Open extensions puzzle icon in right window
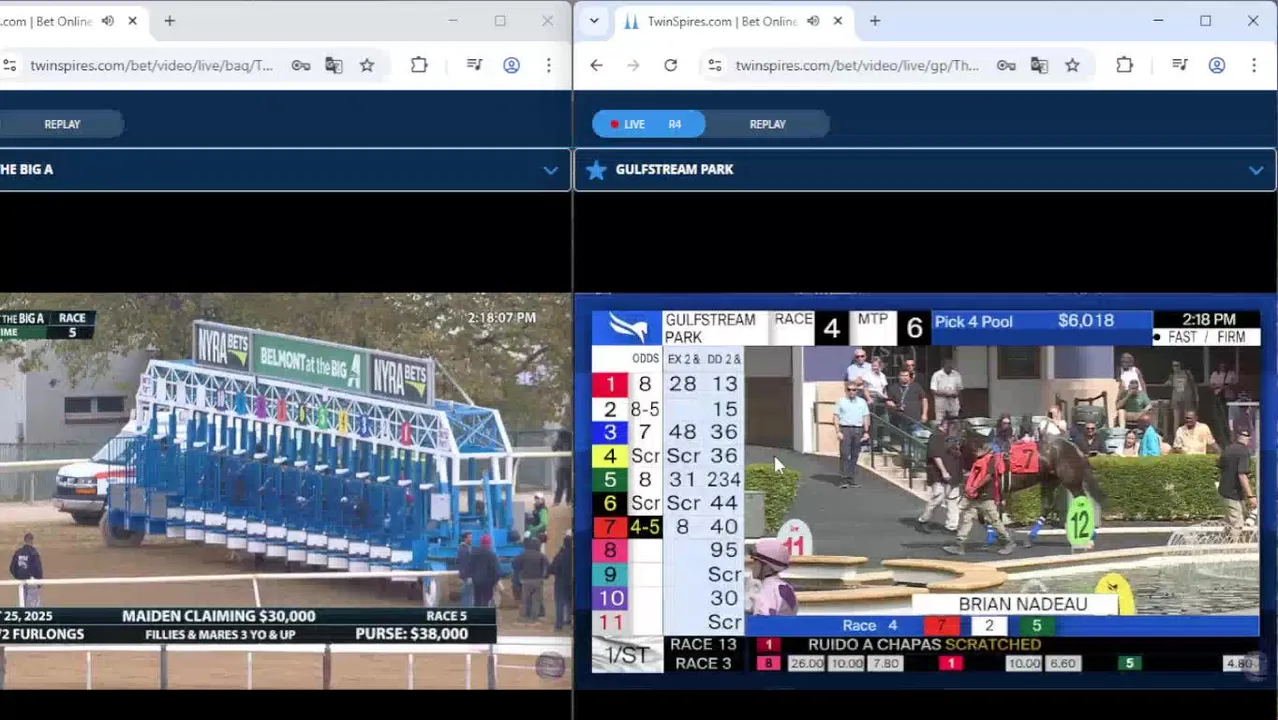1278x720 pixels. (1124, 65)
